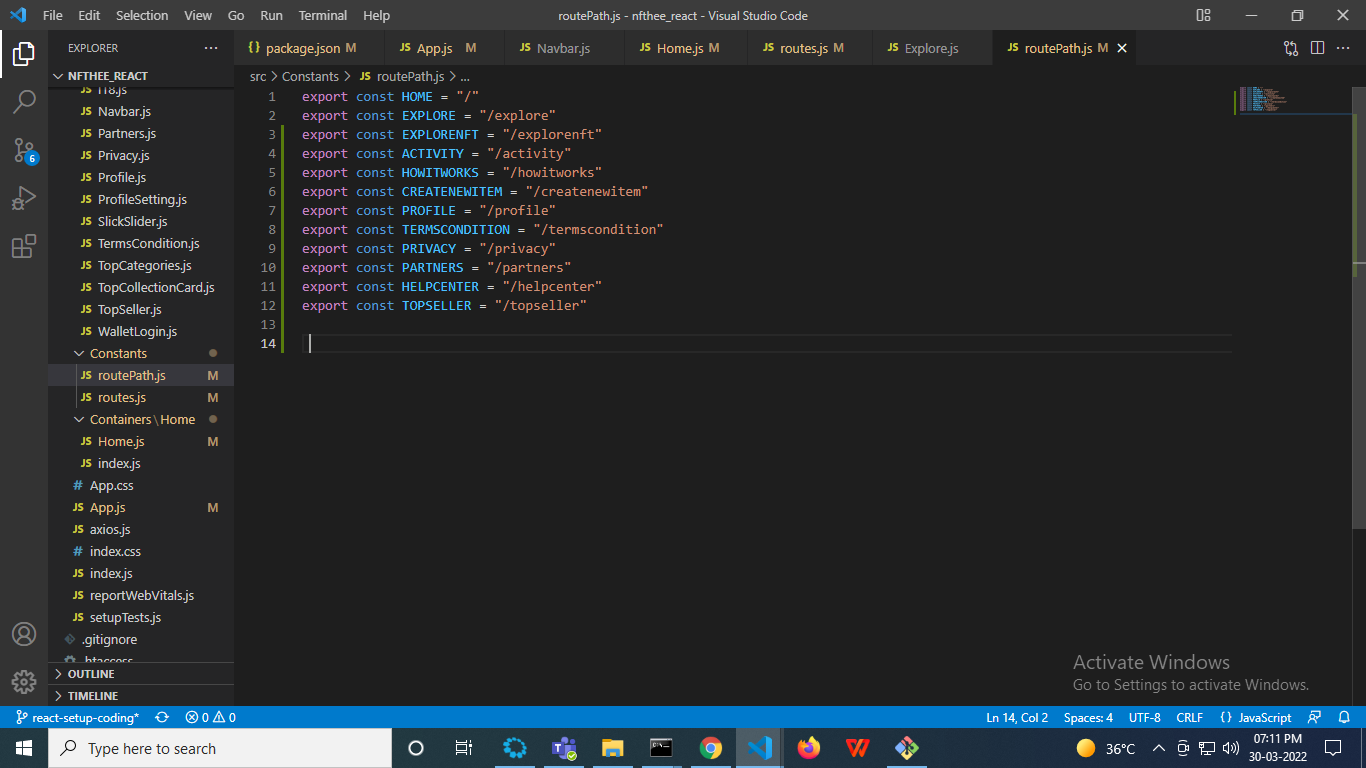1366x768 pixels.
Task: Click the react-setup-coding branch in status bar
Action: (x=78, y=717)
